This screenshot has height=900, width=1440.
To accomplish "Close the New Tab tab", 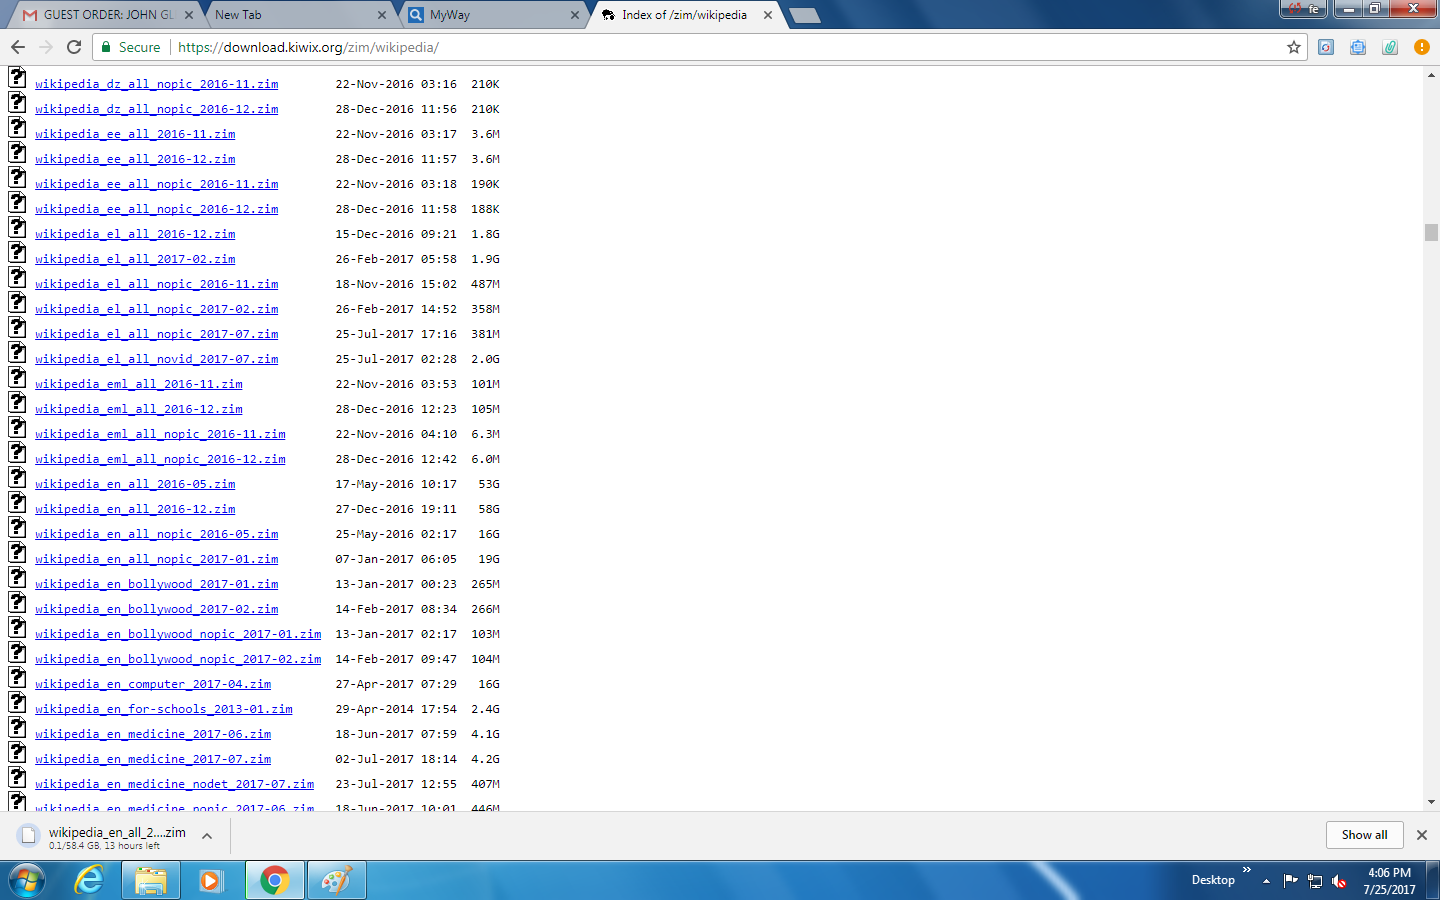I will tap(382, 15).
